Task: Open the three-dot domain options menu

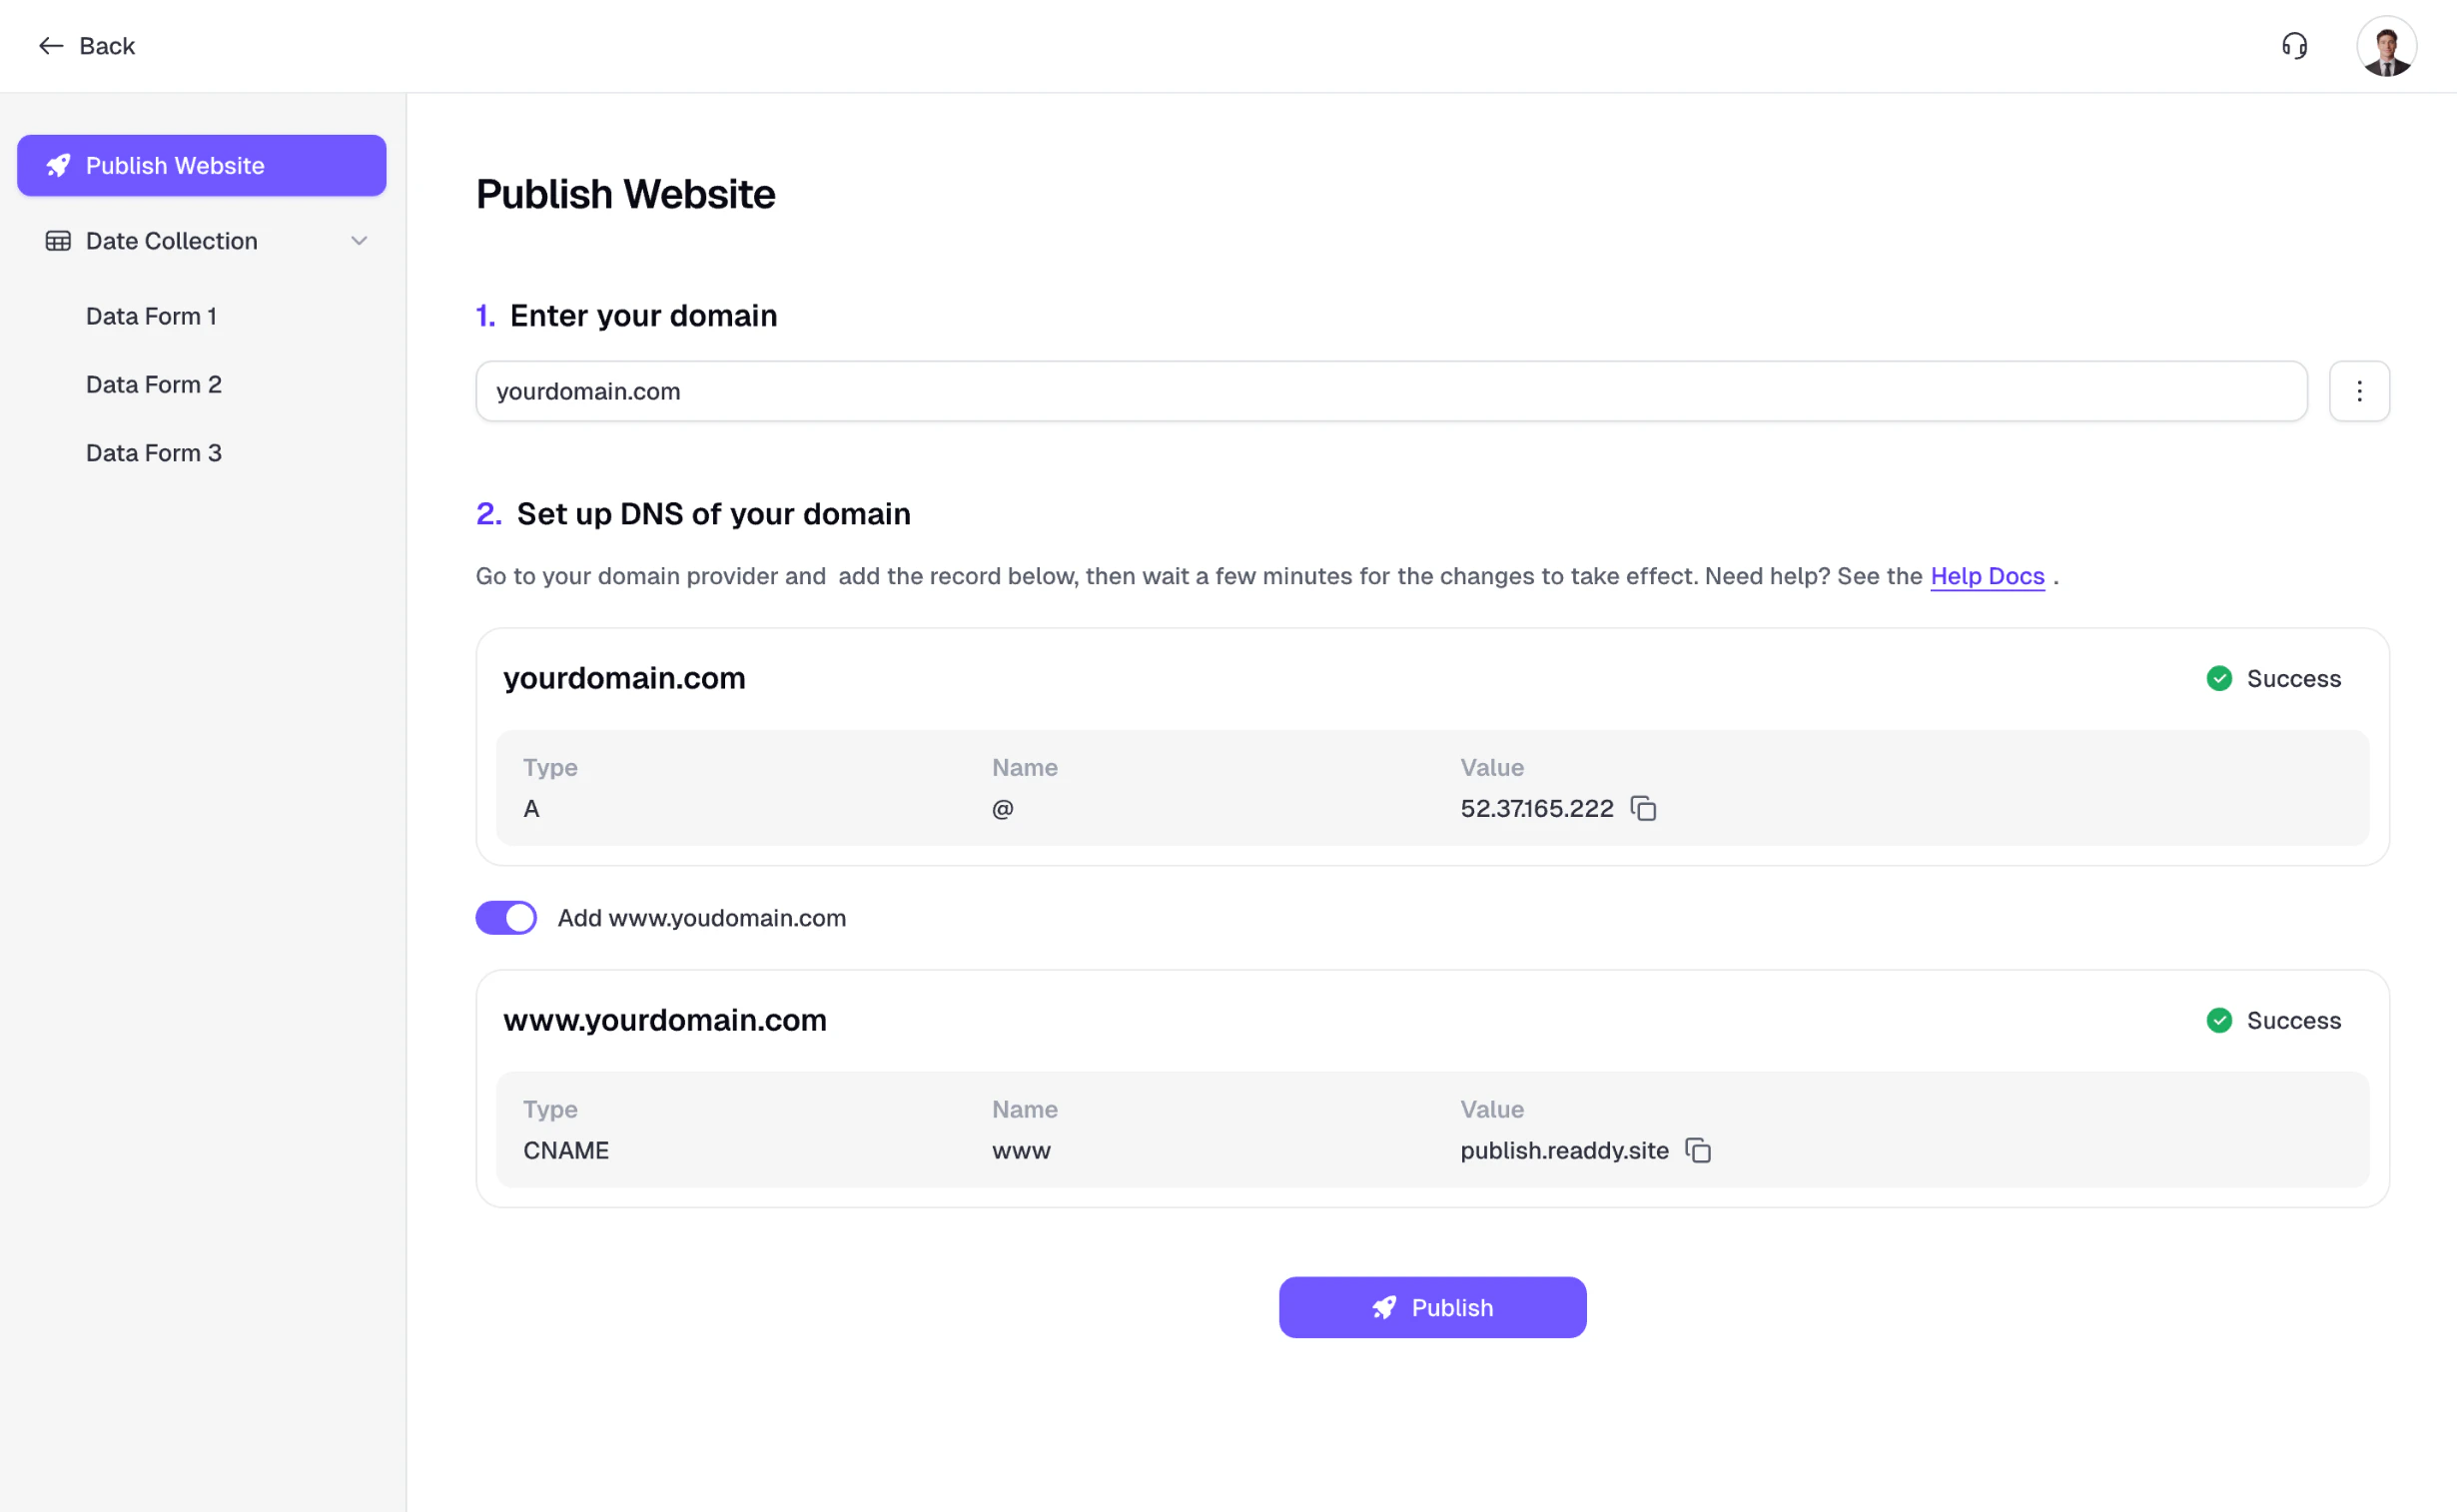Action: click(2359, 391)
